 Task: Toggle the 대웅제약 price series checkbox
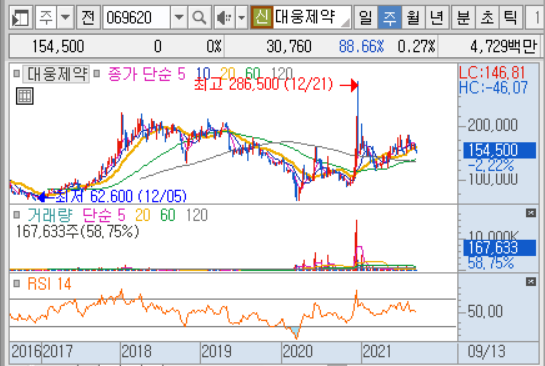coord(16,74)
